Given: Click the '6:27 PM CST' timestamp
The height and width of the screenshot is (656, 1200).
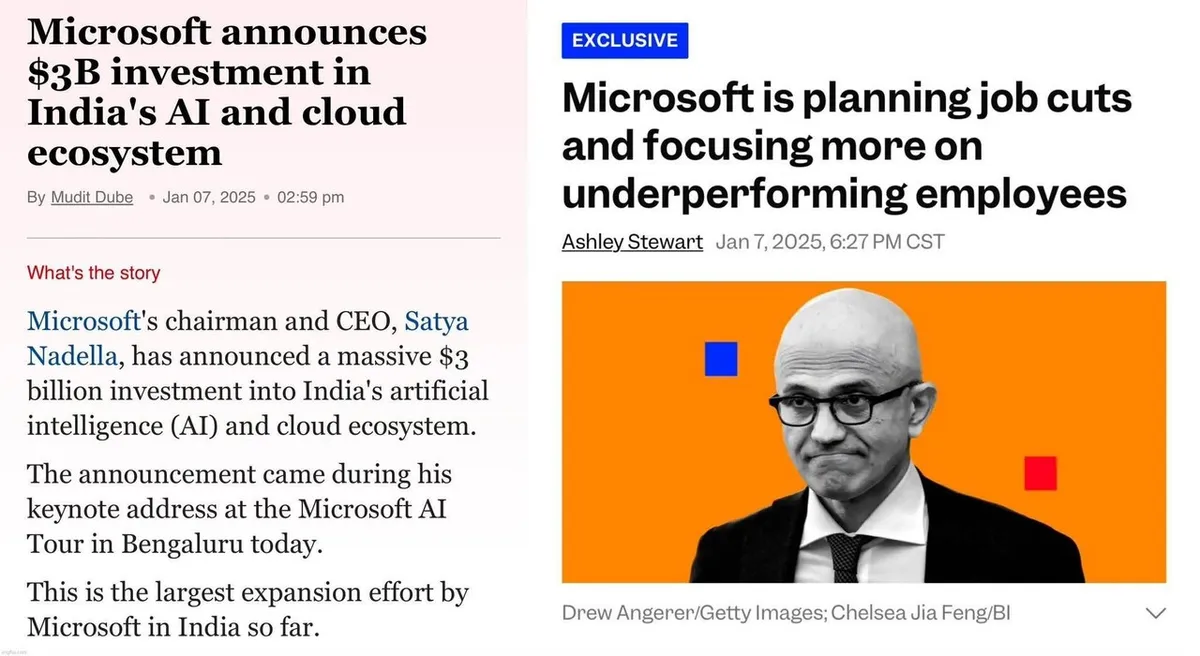Looking at the screenshot, I should [887, 242].
